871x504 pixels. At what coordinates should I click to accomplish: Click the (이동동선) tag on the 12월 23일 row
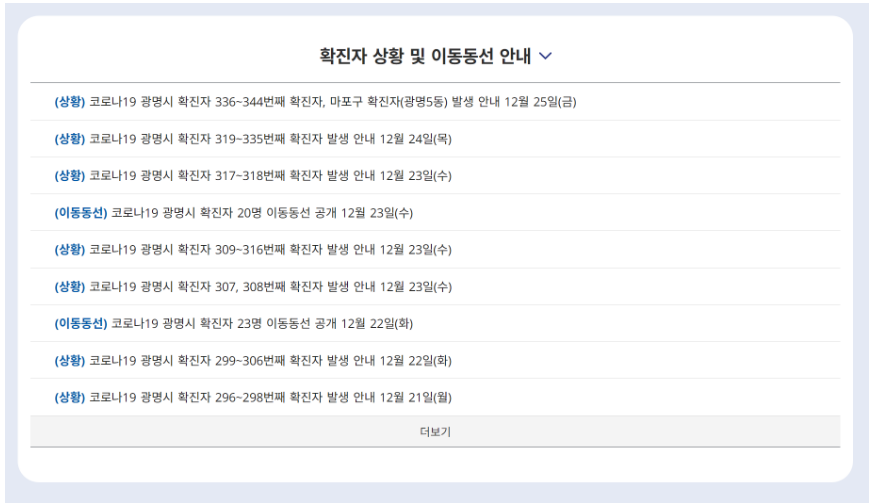81,213
